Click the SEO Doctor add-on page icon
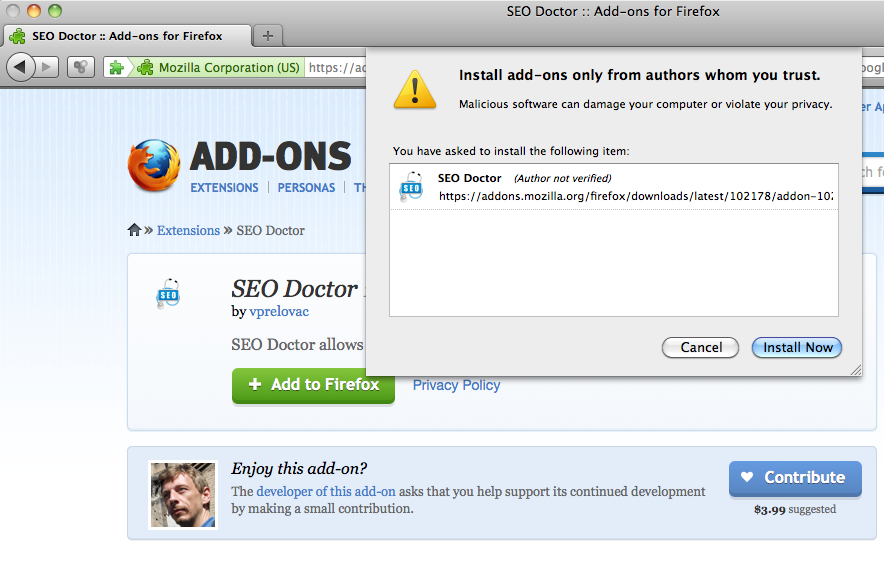Screen dimensions: 884x561 168,293
